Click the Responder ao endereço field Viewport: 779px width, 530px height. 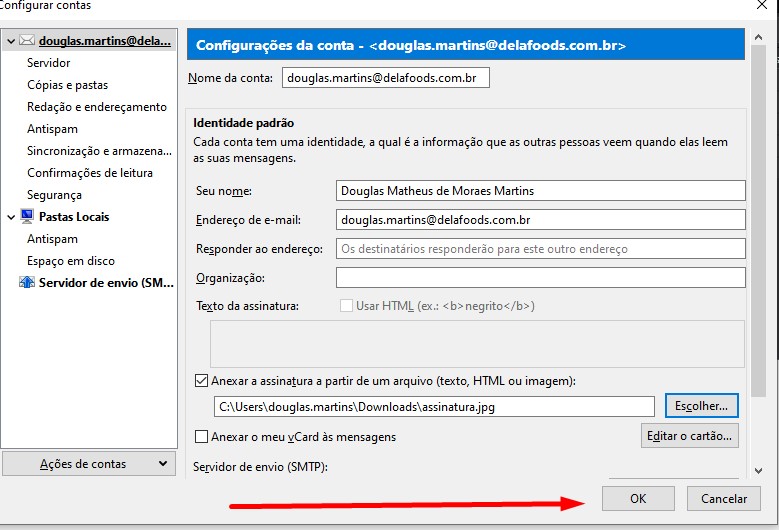tap(540, 249)
